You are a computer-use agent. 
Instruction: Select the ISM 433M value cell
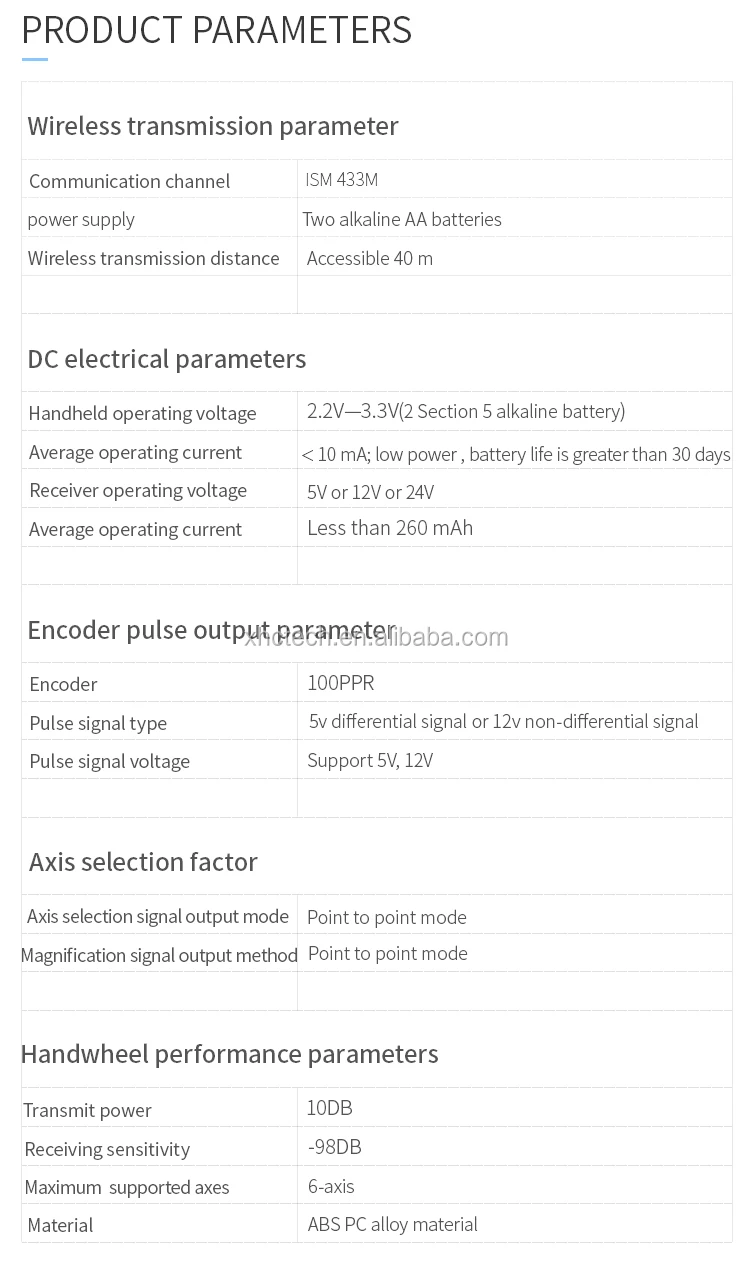coord(342,180)
